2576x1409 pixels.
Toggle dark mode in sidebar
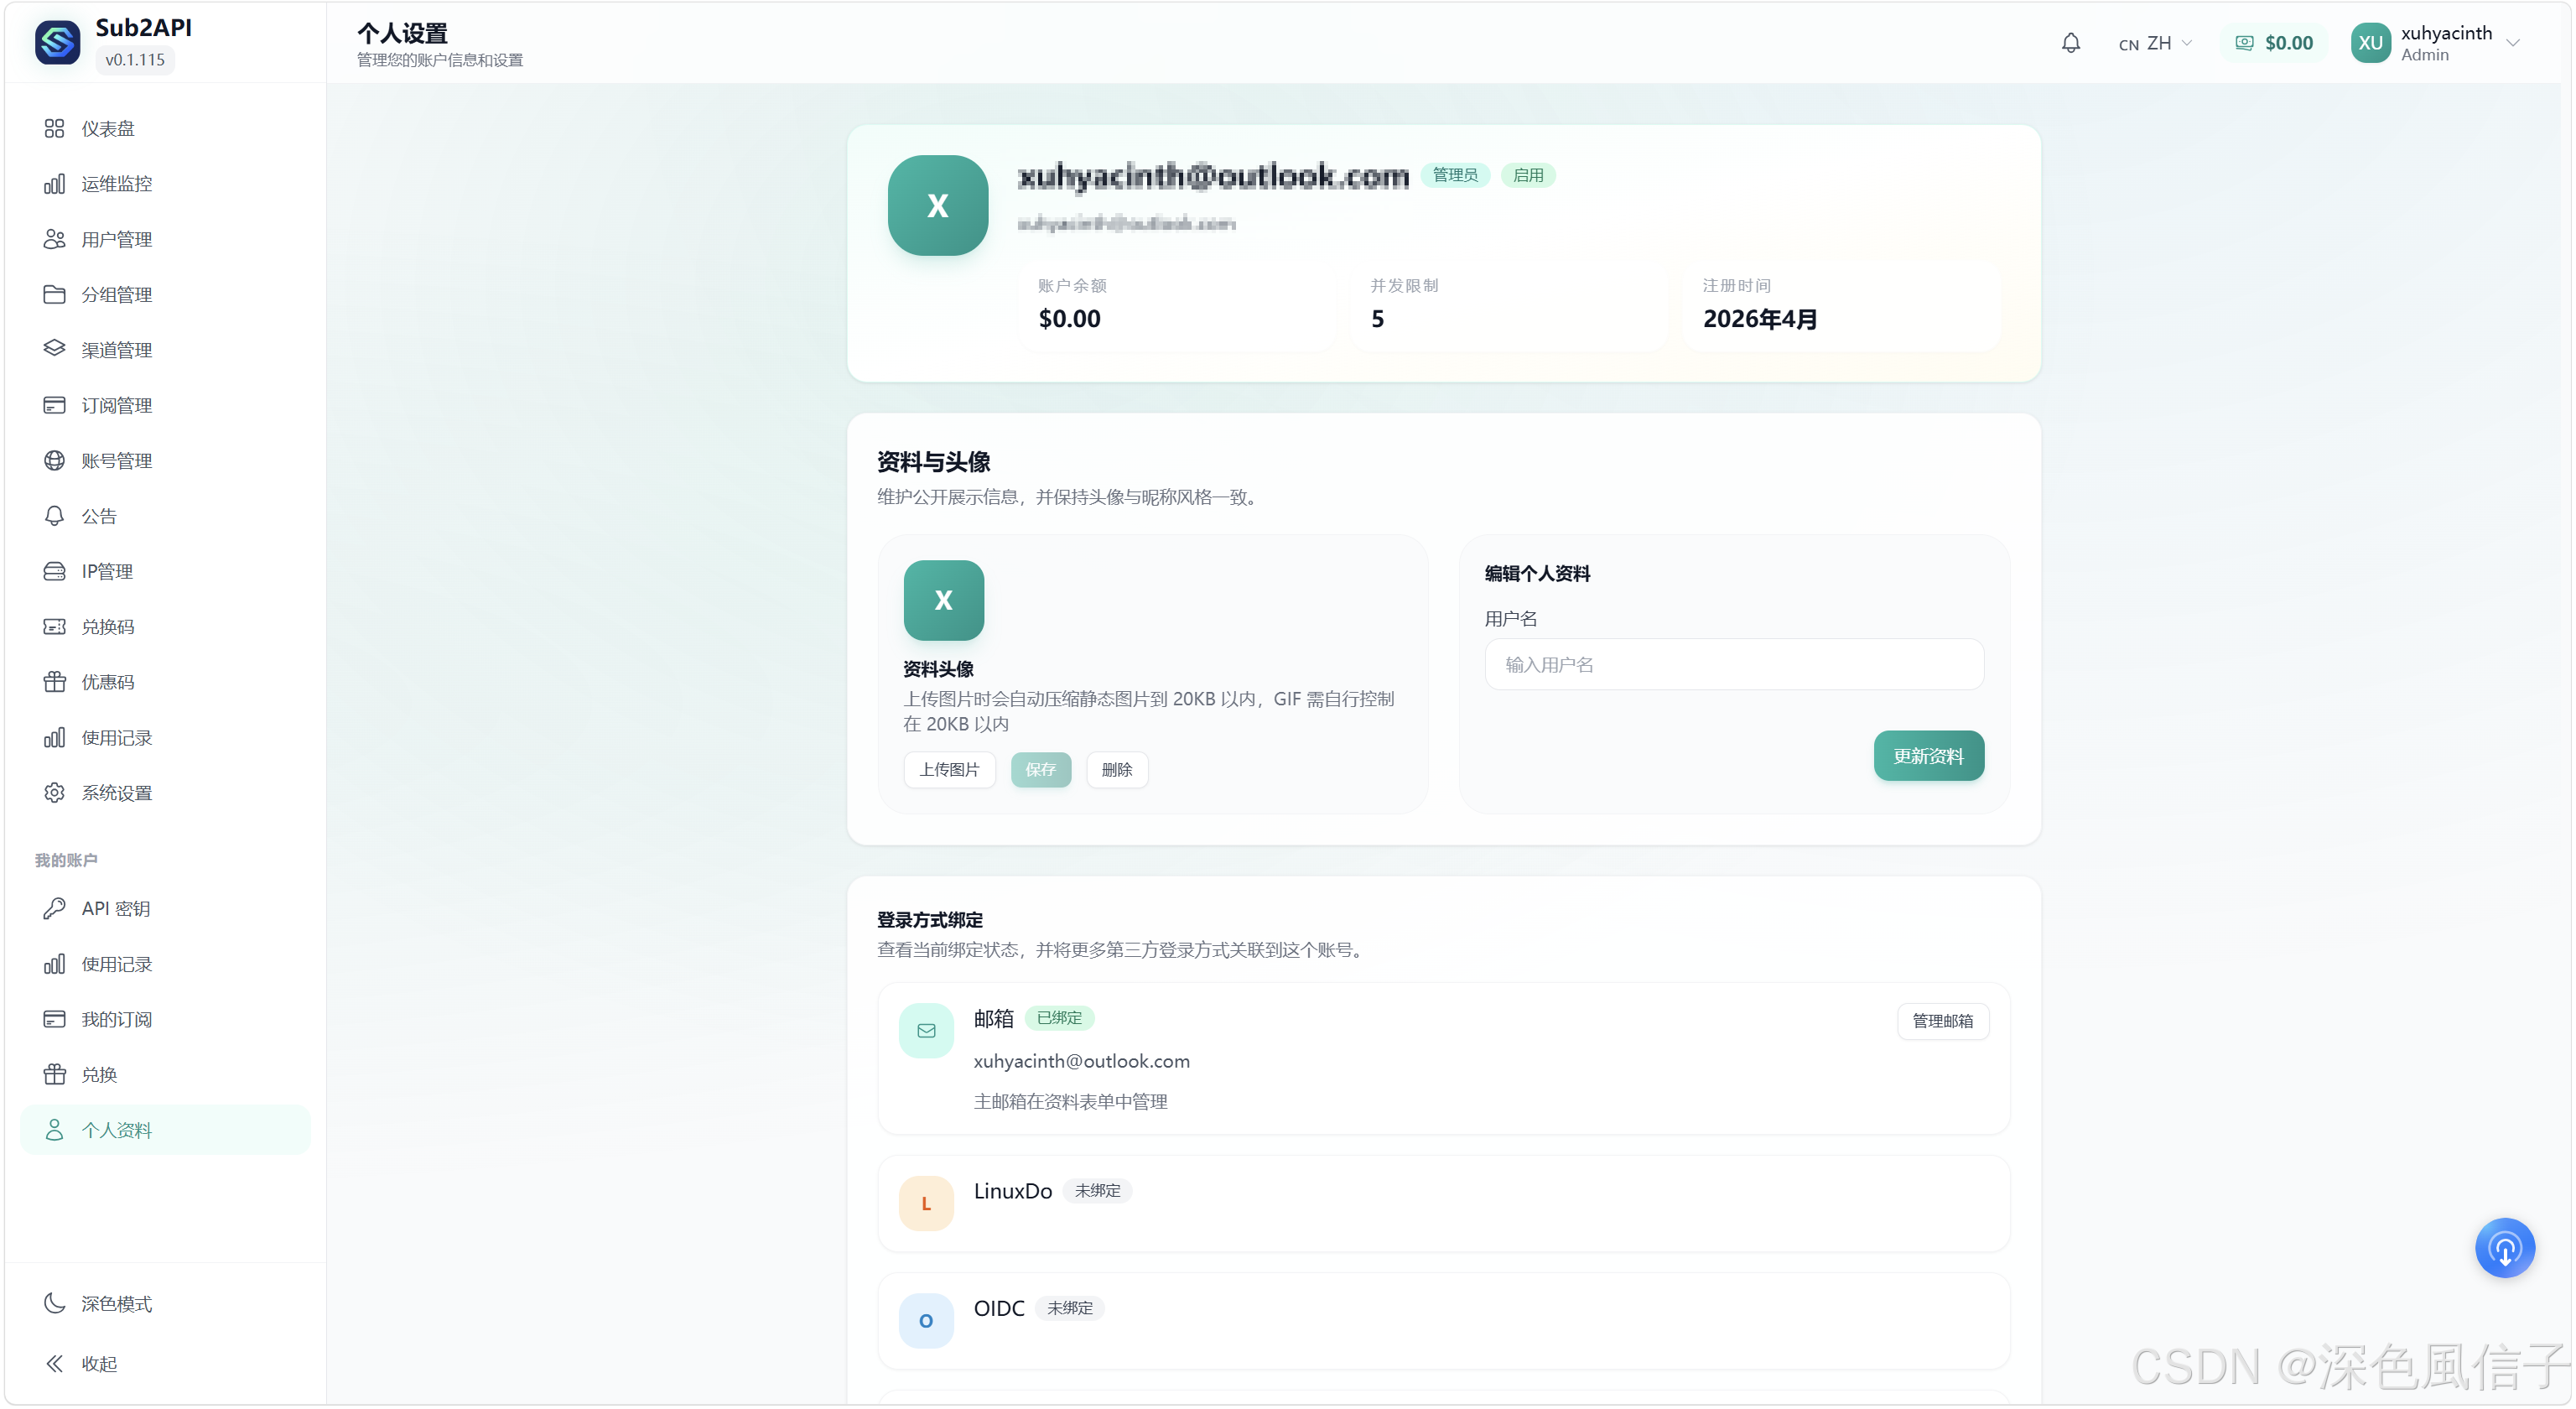click(x=98, y=1303)
